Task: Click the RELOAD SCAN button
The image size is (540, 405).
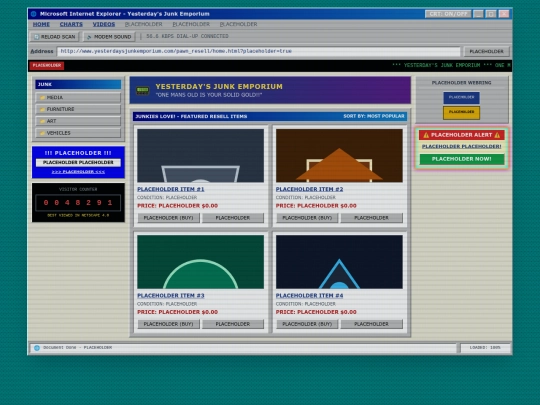Action: pos(54,37)
